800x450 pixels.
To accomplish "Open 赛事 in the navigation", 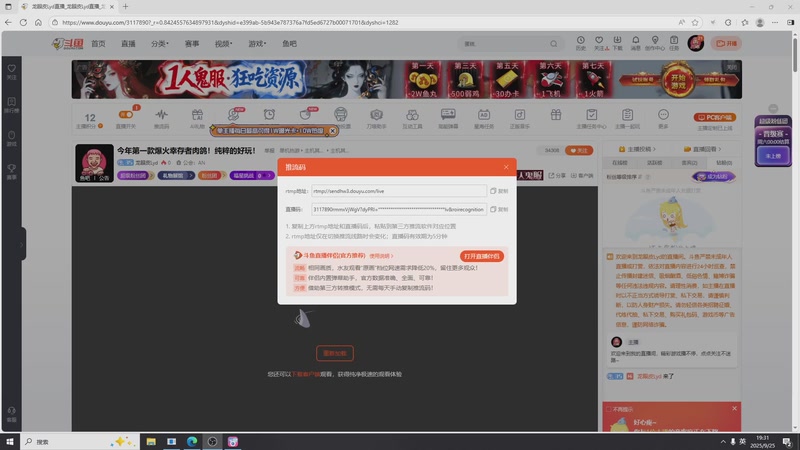I will coord(192,44).
